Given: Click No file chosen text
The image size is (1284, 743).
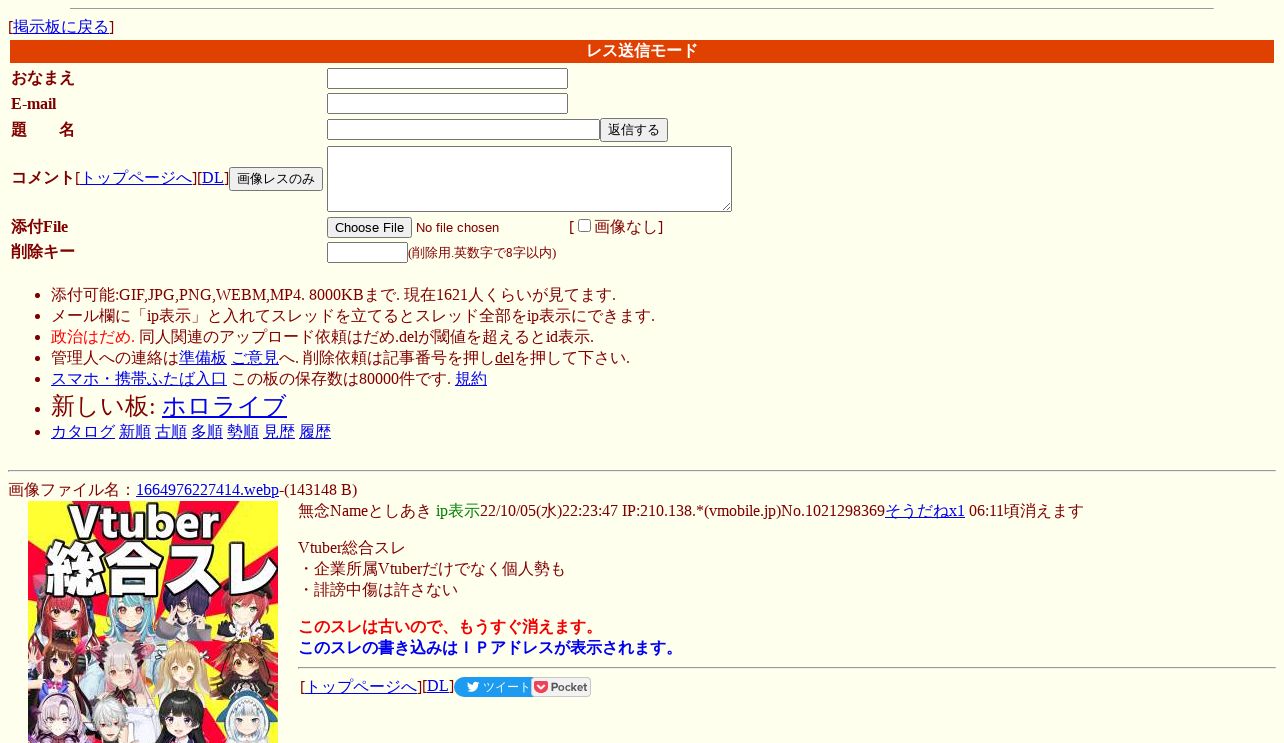Looking at the screenshot, I should [x=457, y=228].
